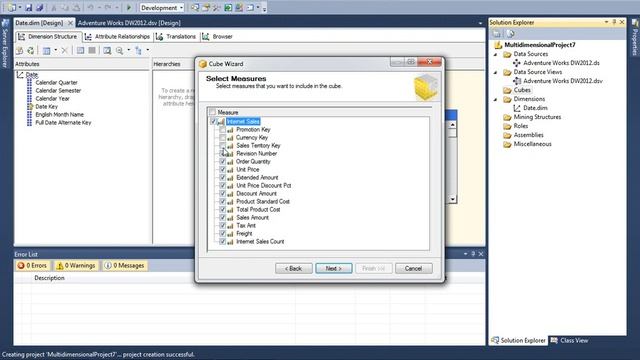Check the Promotion Key measure checkbox
The height and width of the screenshot is (360, 640).
point(222,129)
